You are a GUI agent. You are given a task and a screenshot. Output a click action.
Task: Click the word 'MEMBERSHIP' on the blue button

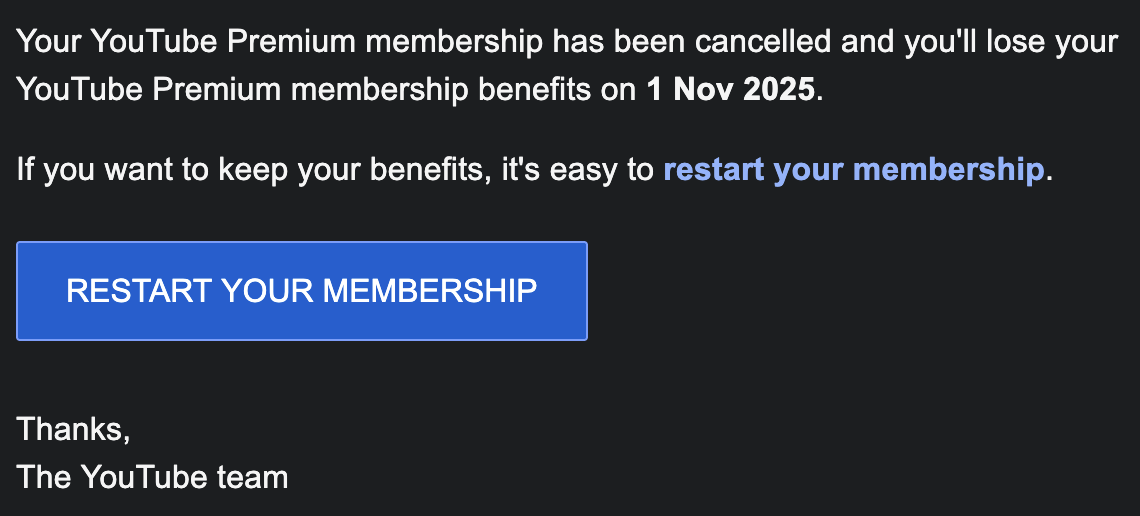point(431,291)
